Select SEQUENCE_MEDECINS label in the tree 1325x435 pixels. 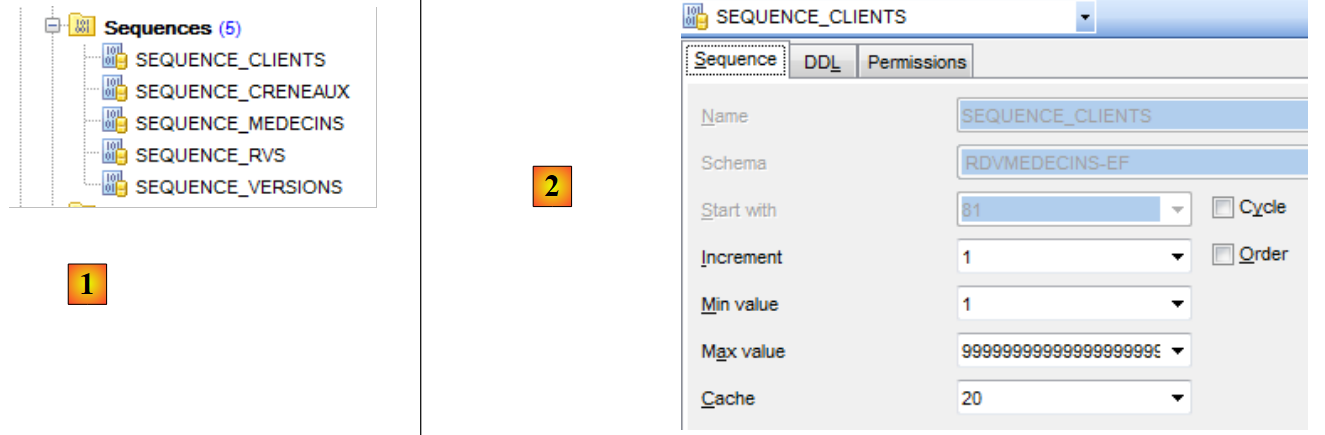239,124
